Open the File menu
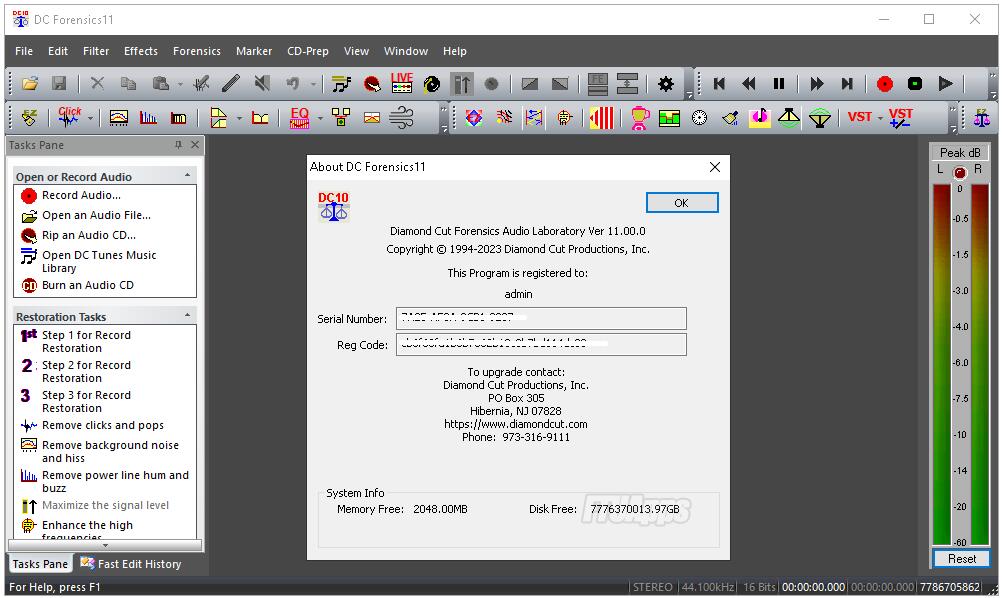The height and width of the screenshot is (598, 1002). (24, 51)
